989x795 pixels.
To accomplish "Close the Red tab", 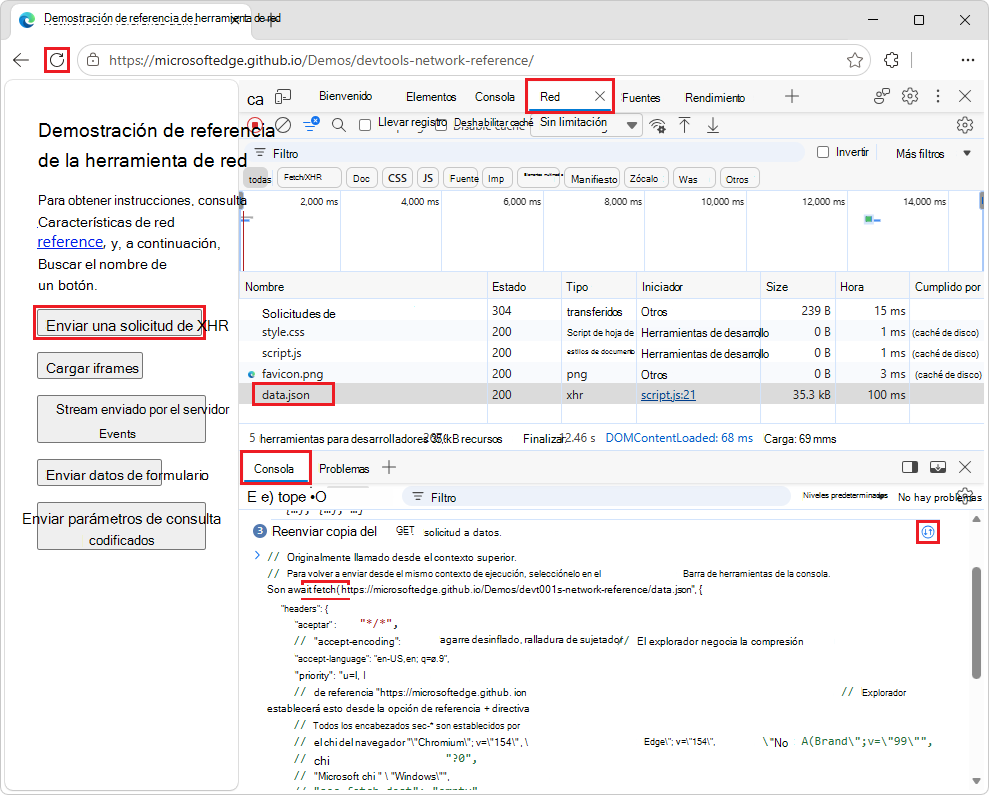I will tap(600, 96).
